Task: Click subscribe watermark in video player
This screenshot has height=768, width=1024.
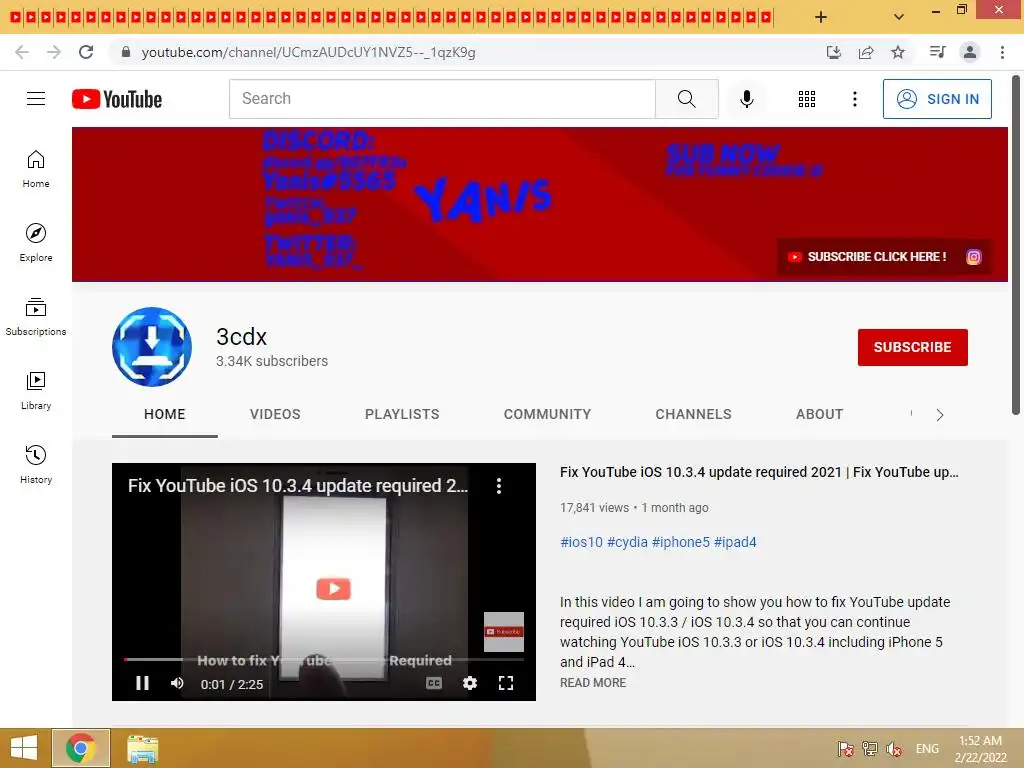Action: click(504, 632)
